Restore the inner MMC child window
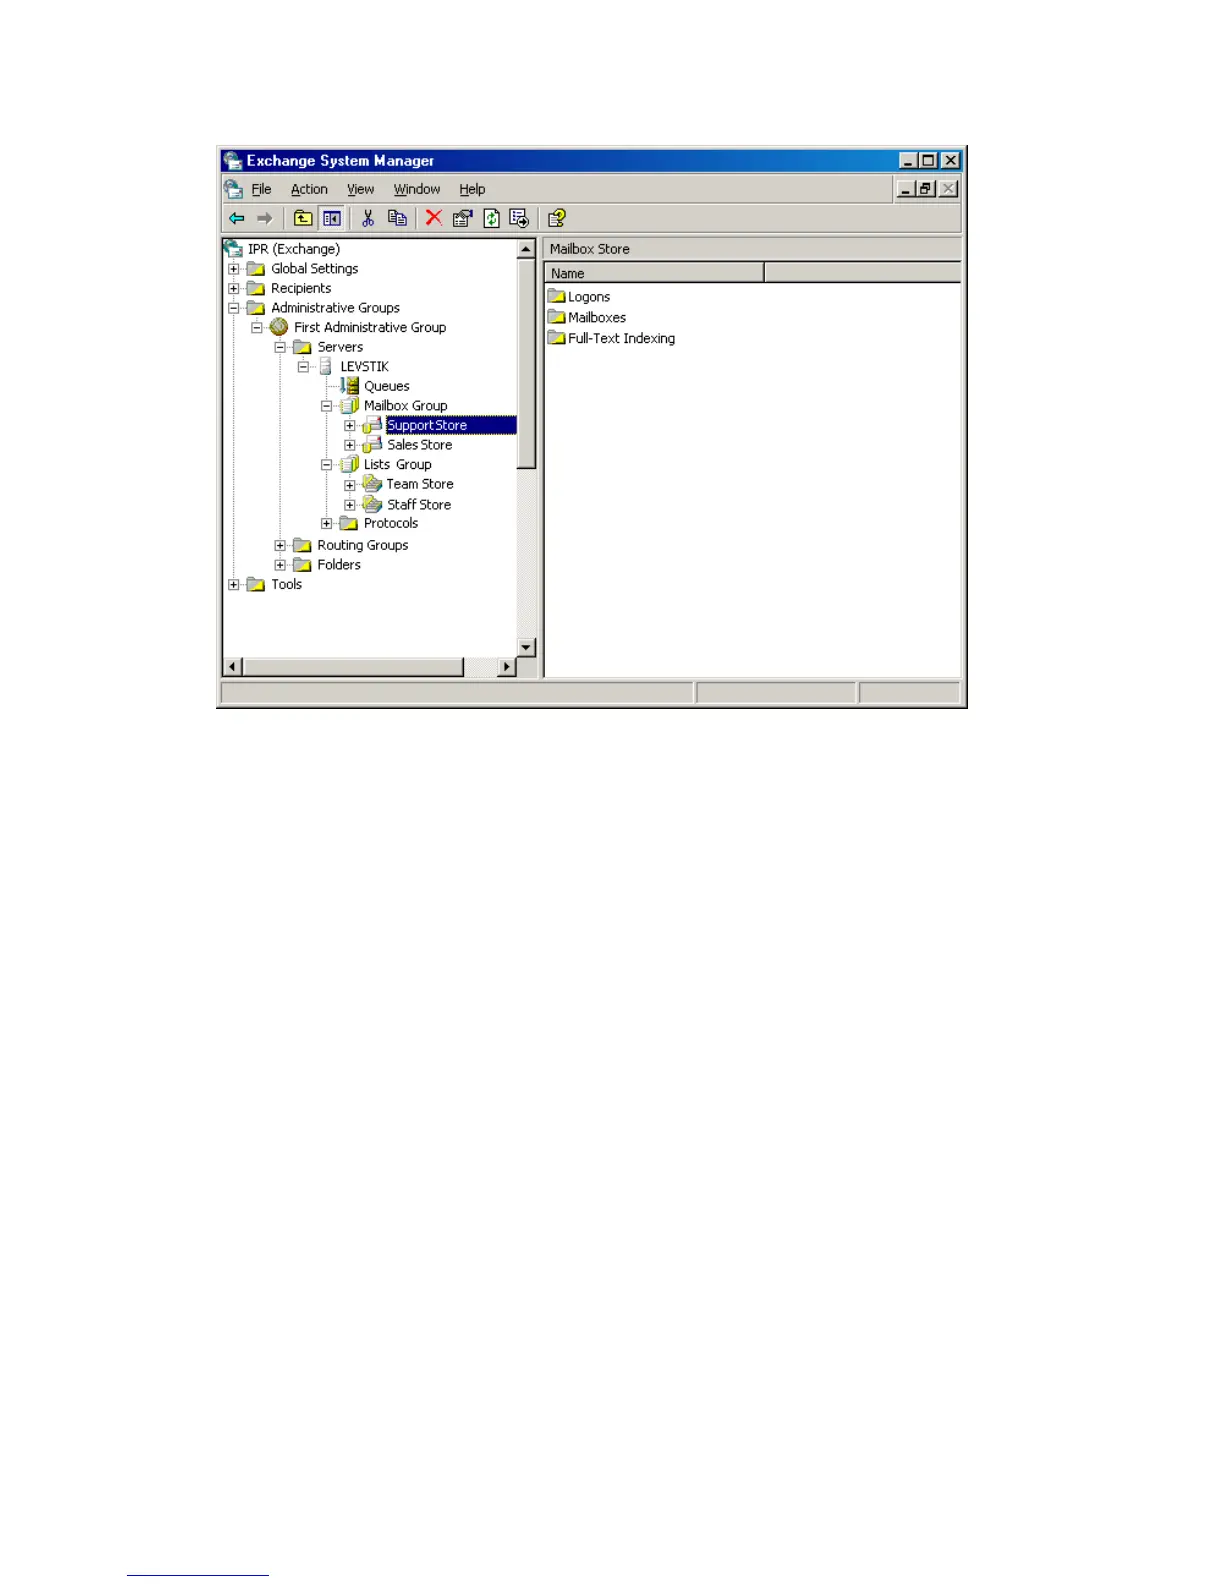1224x1584 pixels. [927, 189]
